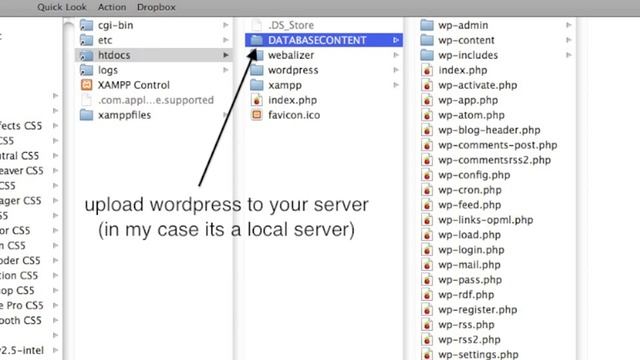The height and width of the screenshot is (360, 640).
Task: Select wp-load.php in the list
Action: tap(469, 235)
